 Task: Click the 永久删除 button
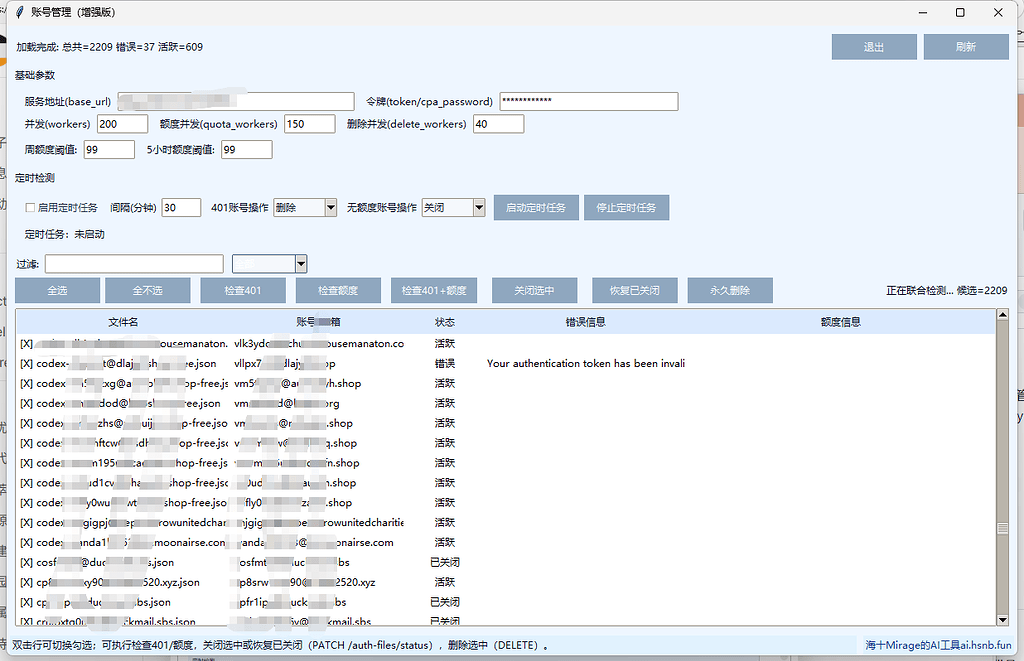coord(730,291)
